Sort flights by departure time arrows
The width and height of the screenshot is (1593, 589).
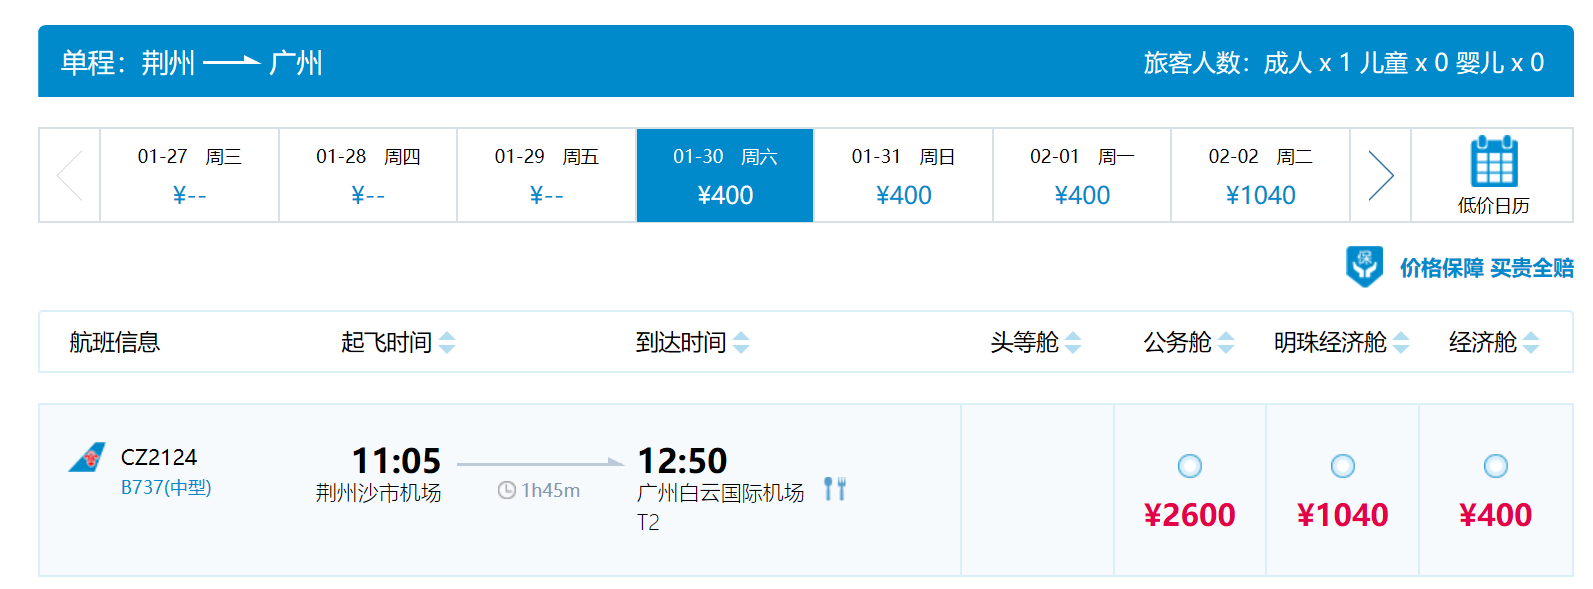(x=447, y=343)
